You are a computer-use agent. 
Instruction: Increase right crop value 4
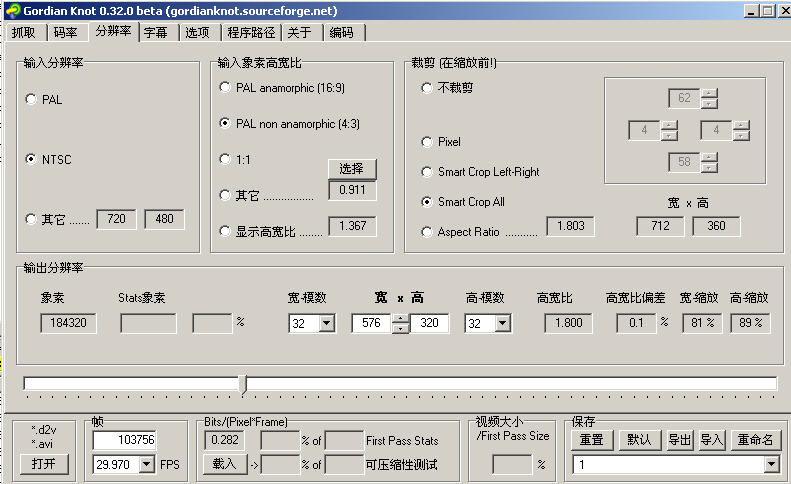(x=742, y=125)
